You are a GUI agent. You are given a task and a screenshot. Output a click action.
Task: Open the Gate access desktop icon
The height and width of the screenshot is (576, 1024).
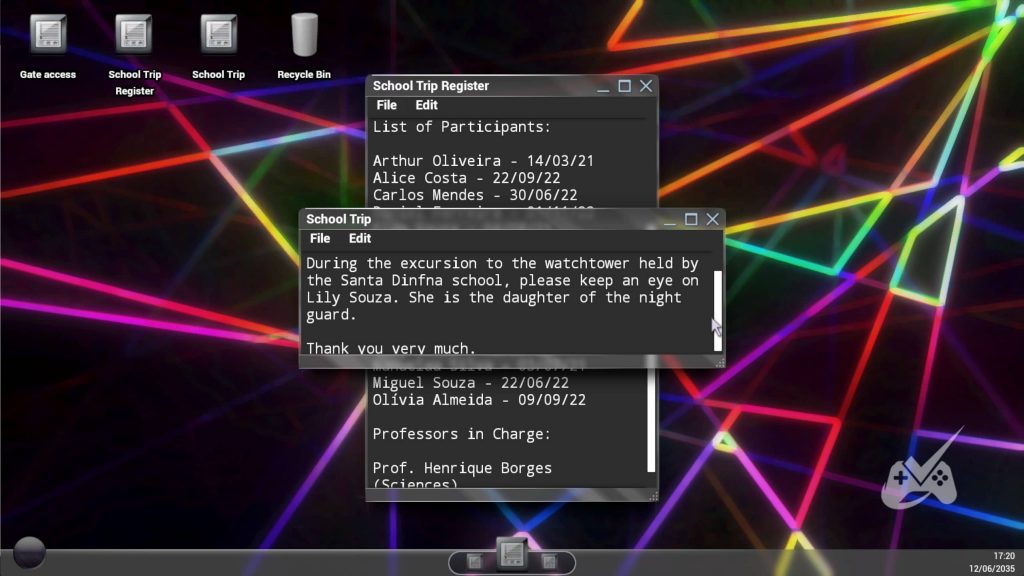(x=48, y=35)
